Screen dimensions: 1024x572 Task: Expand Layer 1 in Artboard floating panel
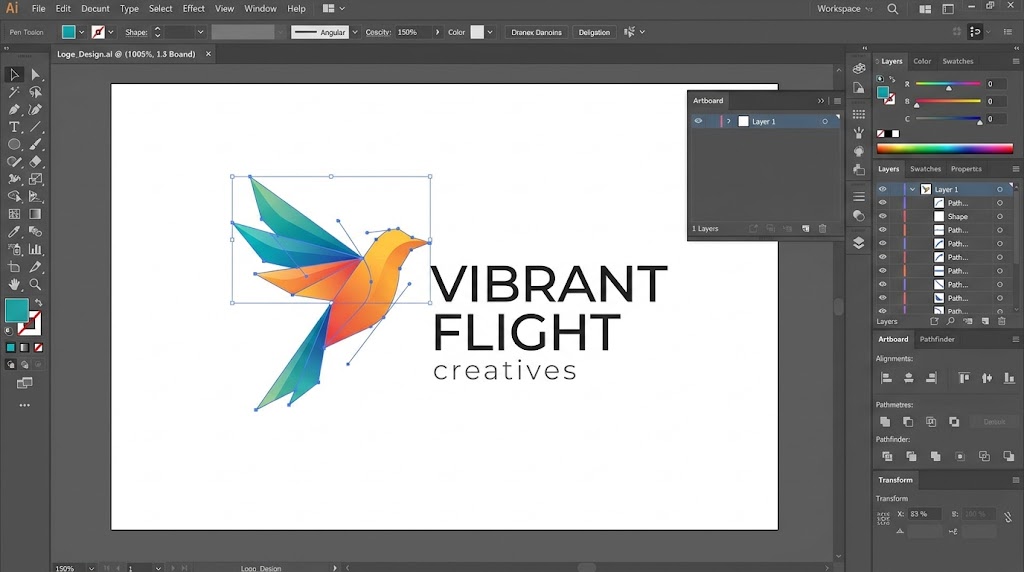729,121
